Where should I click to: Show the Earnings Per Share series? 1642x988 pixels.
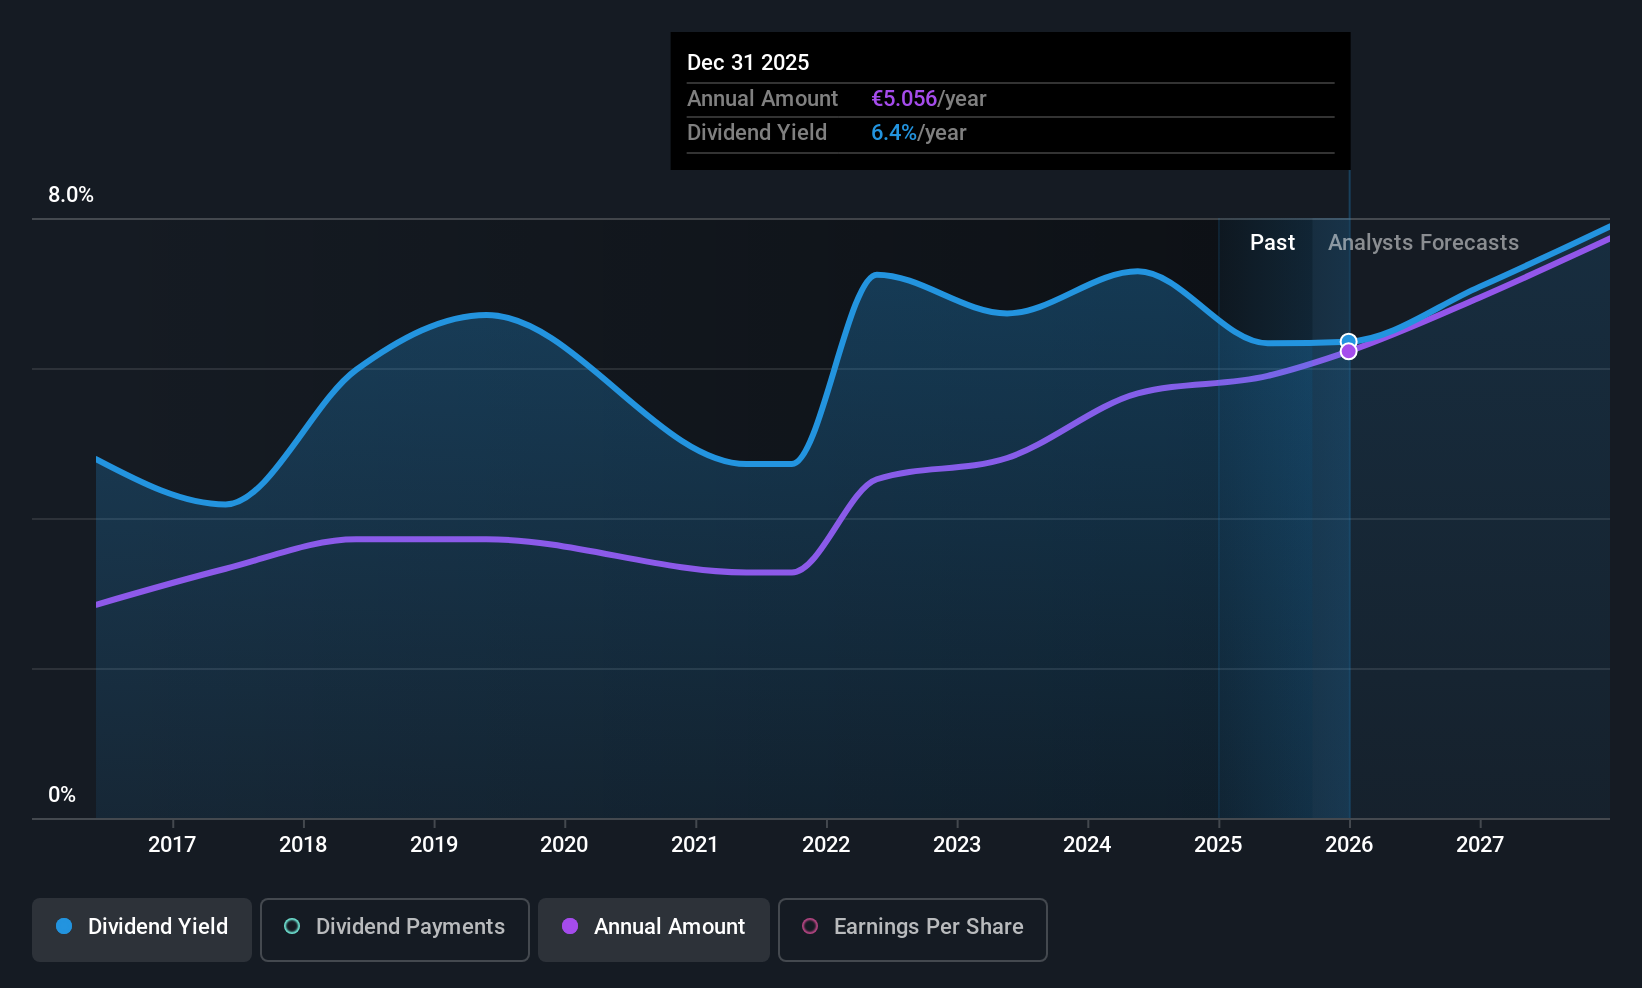click(x=913, y=930)
